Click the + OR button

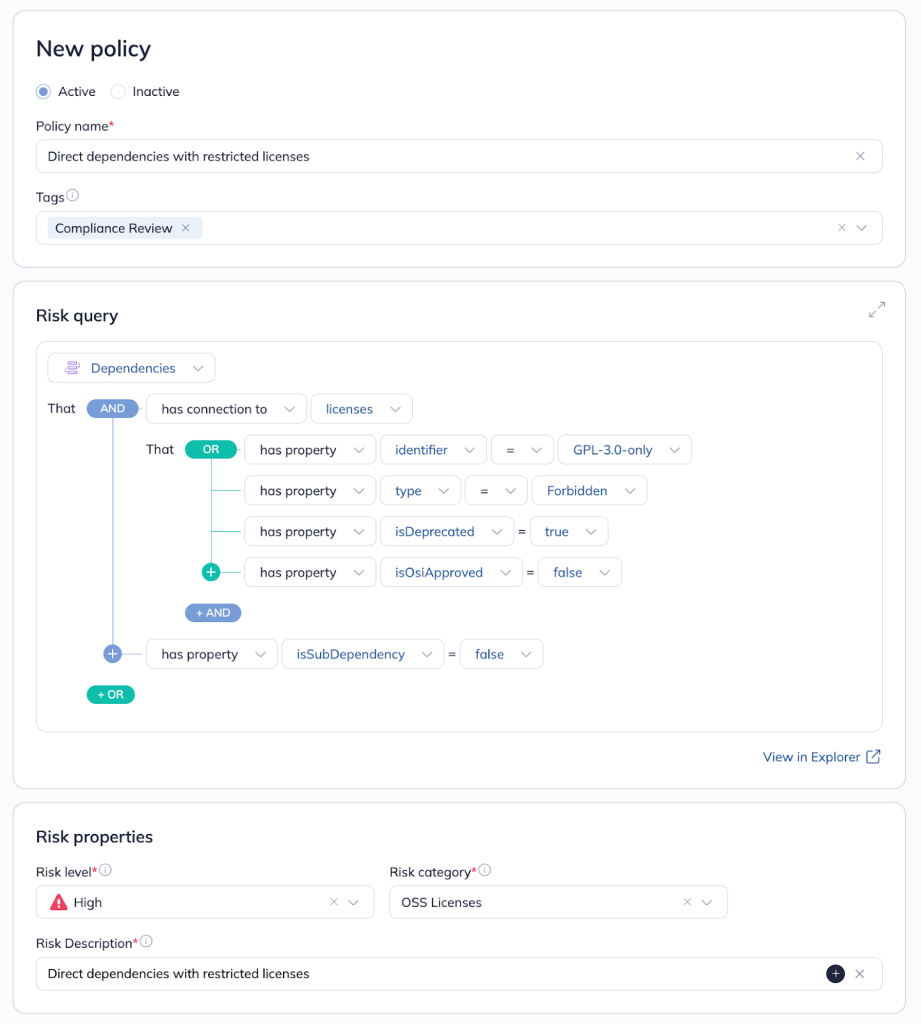tap(111, 695)
